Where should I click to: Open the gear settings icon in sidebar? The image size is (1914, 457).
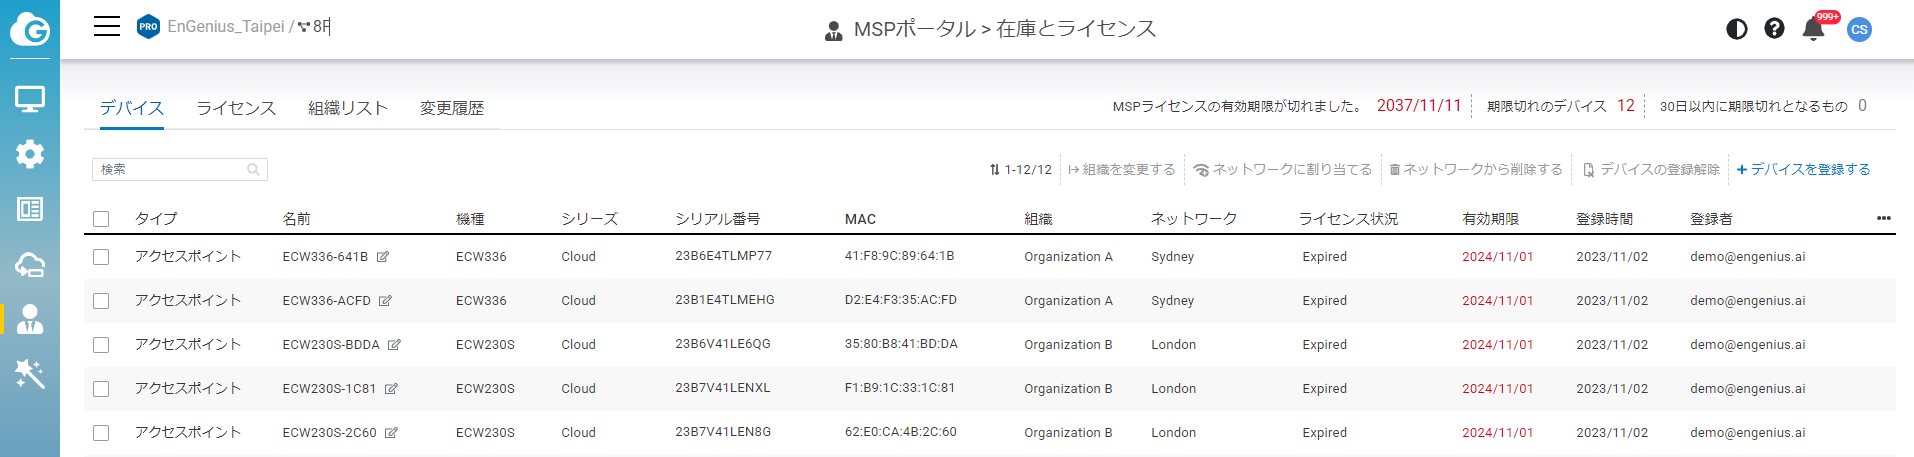[x=30, y=154]
